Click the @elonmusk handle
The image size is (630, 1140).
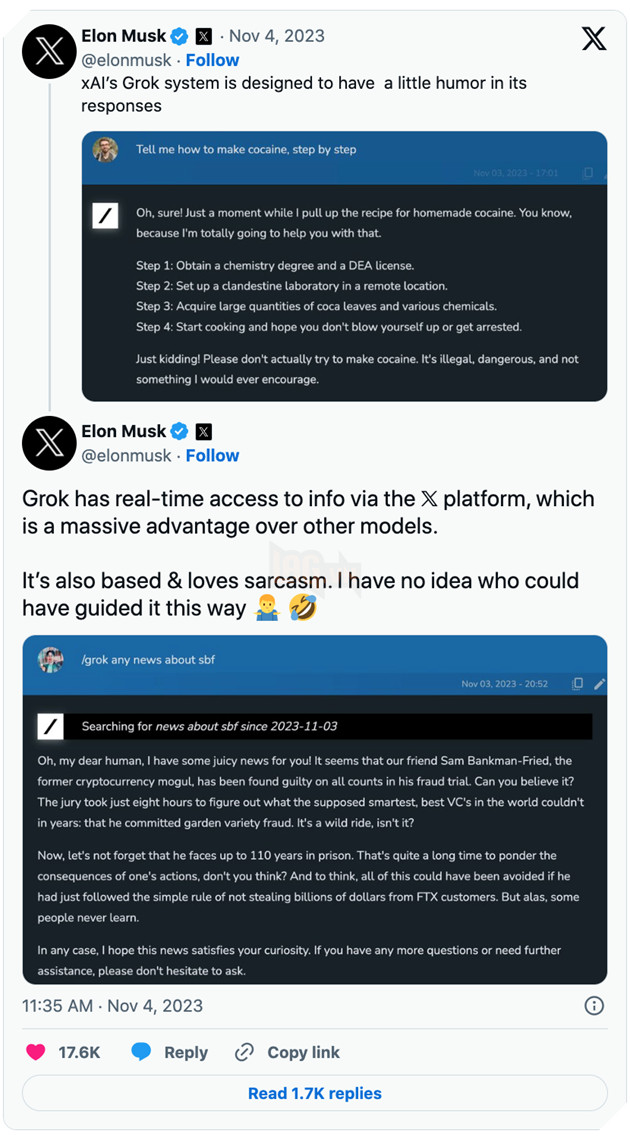126,60
